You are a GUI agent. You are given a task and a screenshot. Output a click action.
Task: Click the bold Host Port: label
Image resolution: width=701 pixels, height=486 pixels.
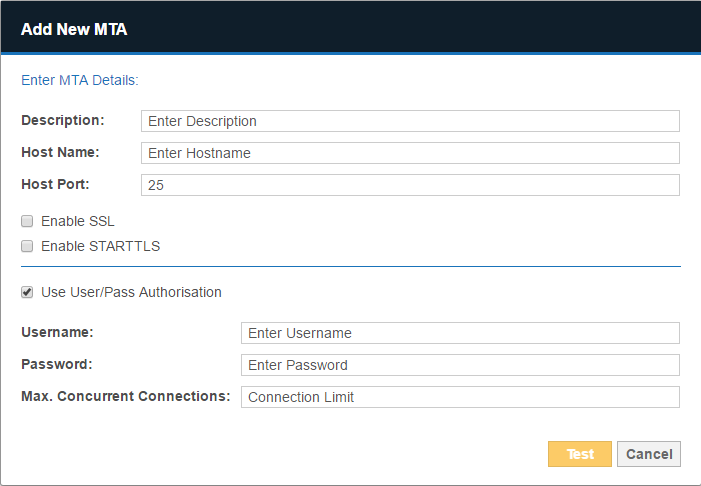(55, 184)
